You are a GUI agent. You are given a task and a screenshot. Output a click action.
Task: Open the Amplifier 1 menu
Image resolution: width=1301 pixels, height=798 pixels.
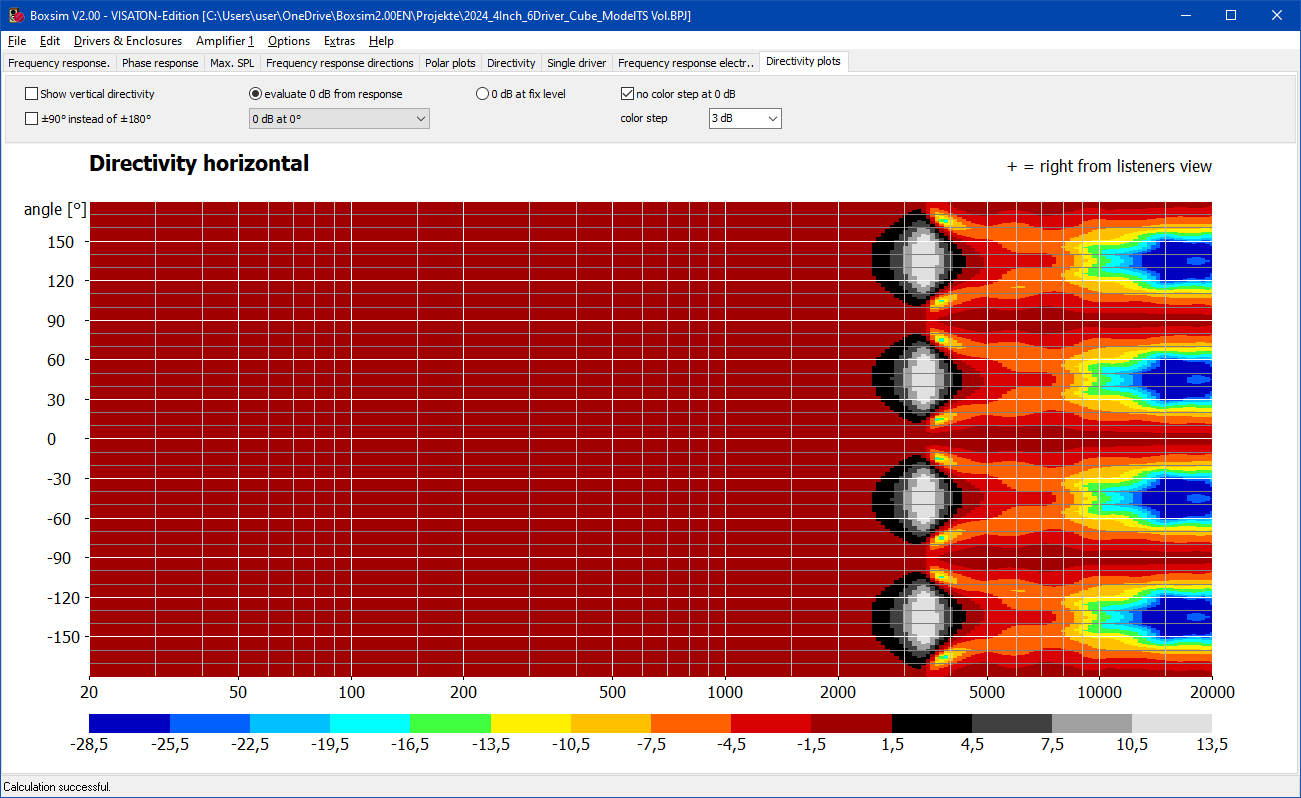(x=225, y=41)
